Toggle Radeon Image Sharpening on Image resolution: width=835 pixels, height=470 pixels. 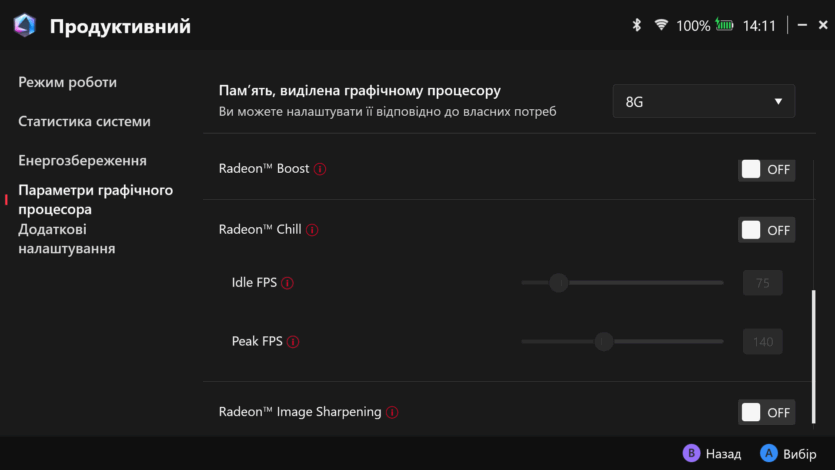coord(766,412)
